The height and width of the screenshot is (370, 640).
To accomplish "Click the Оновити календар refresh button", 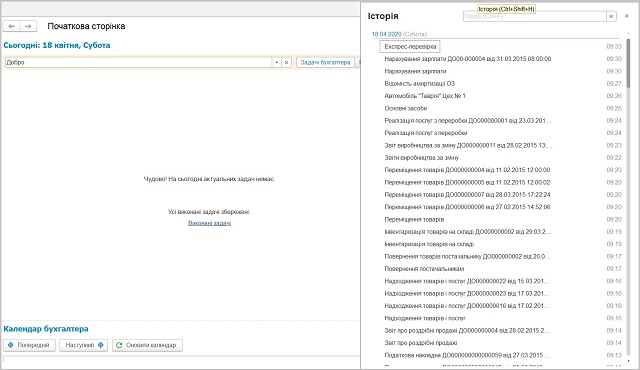I will point(147,345).
